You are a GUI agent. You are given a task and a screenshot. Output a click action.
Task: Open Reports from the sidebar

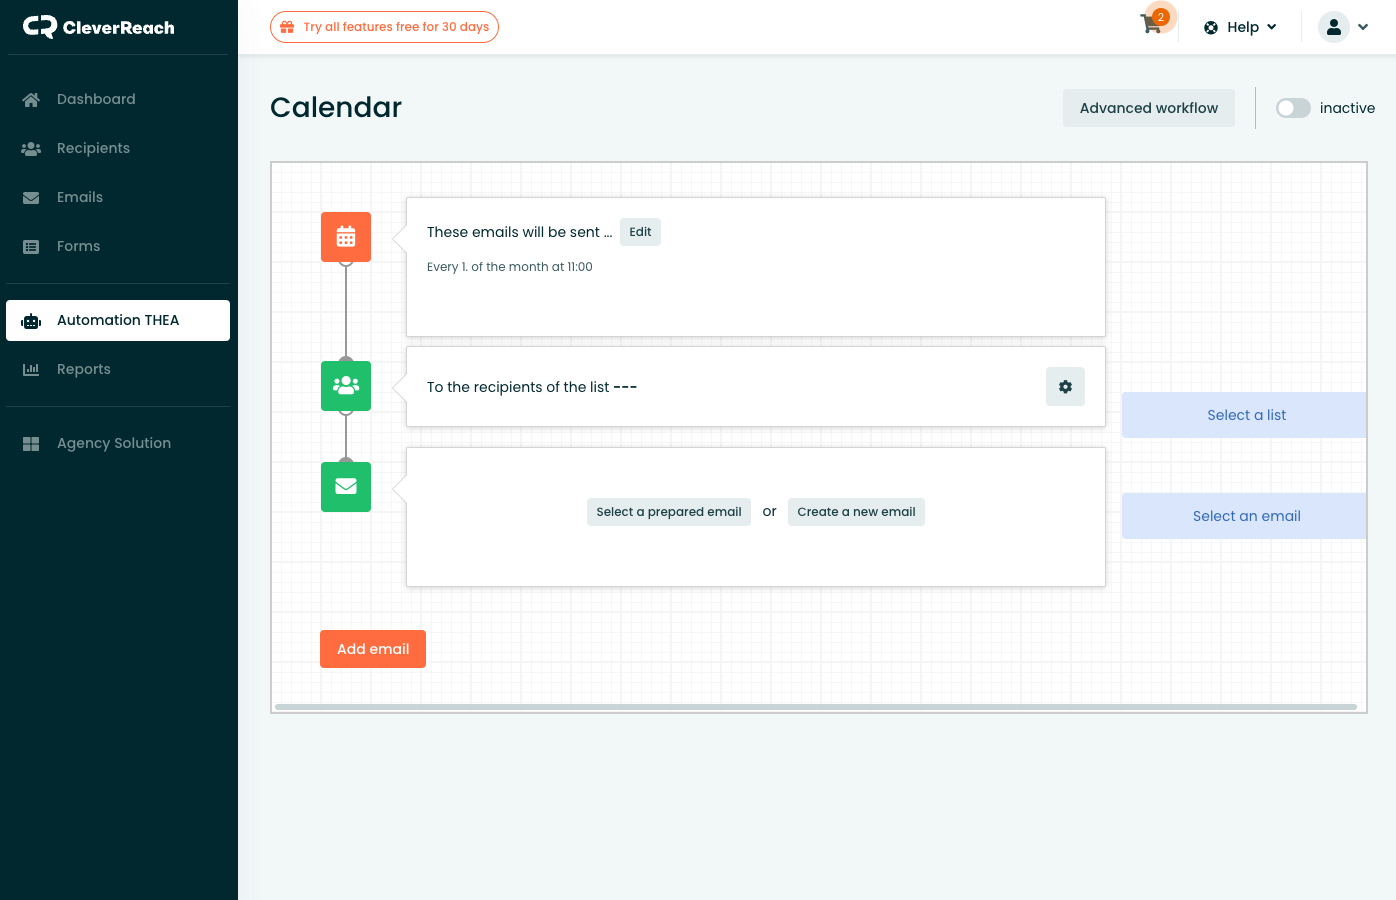coord(118,369)
